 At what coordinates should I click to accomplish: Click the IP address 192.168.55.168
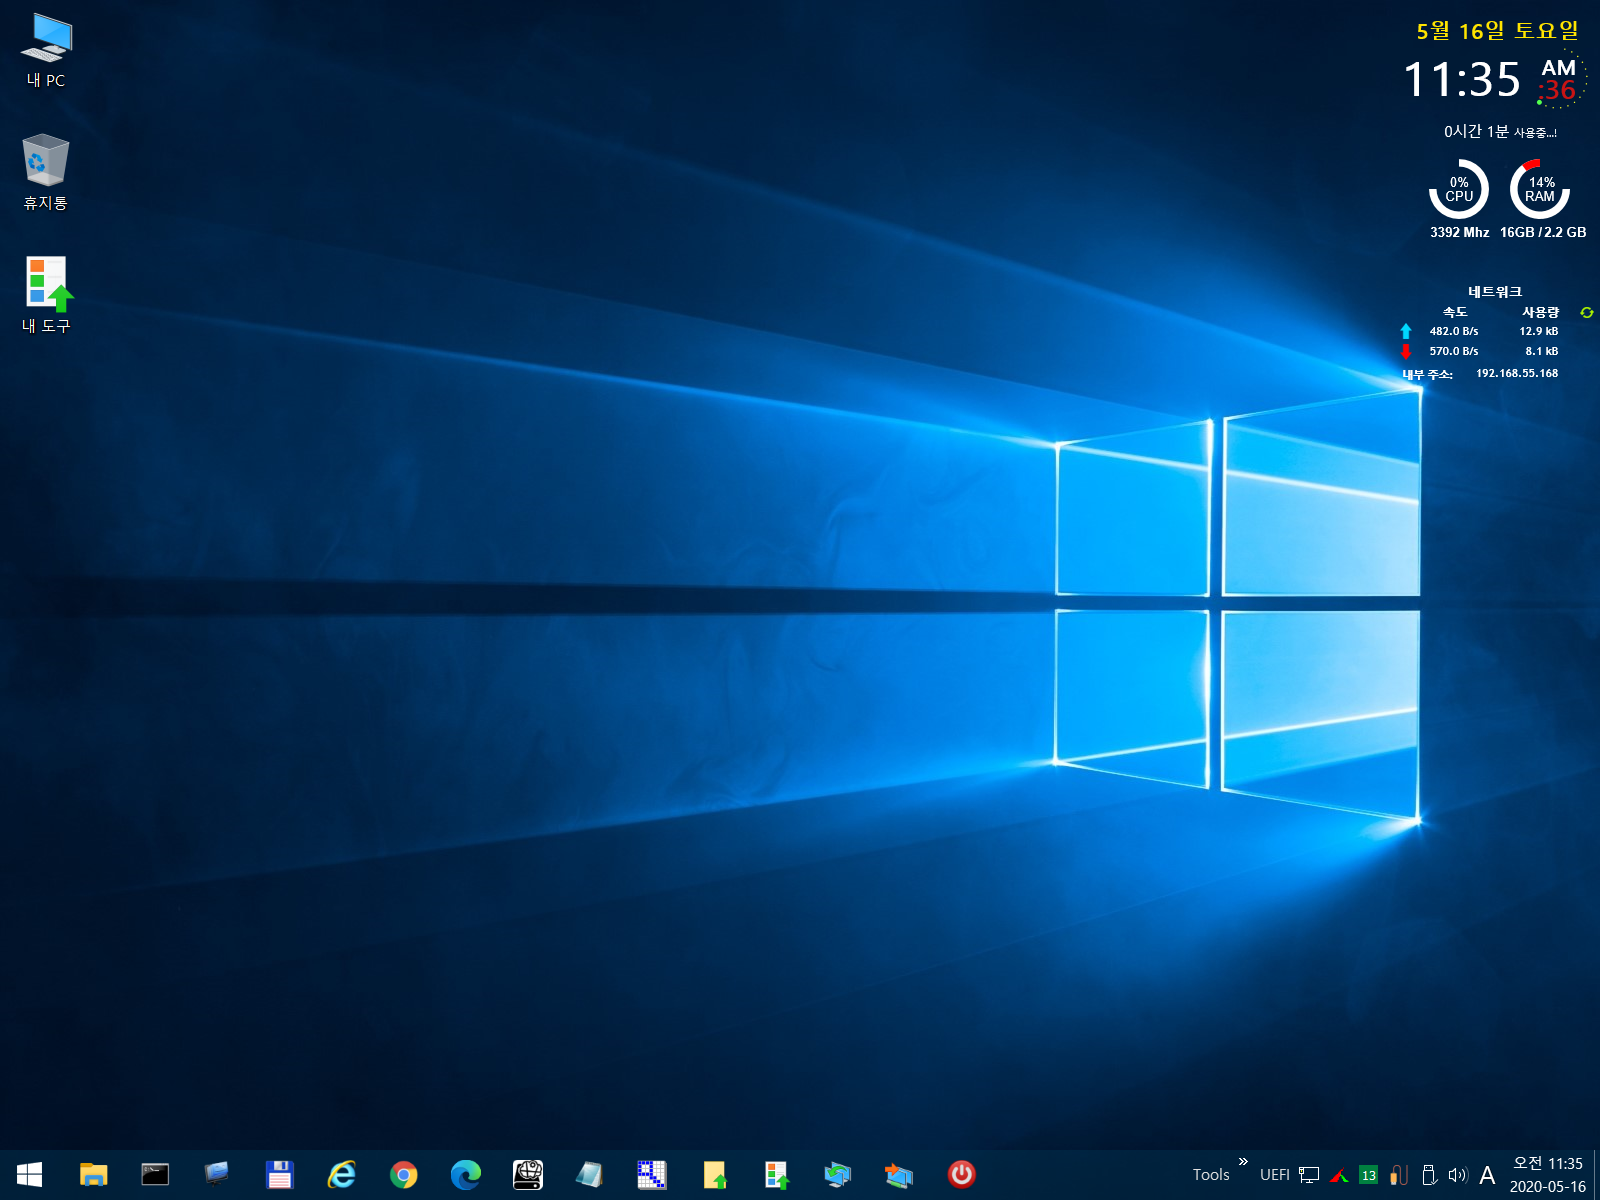(x=1517, y=373)
